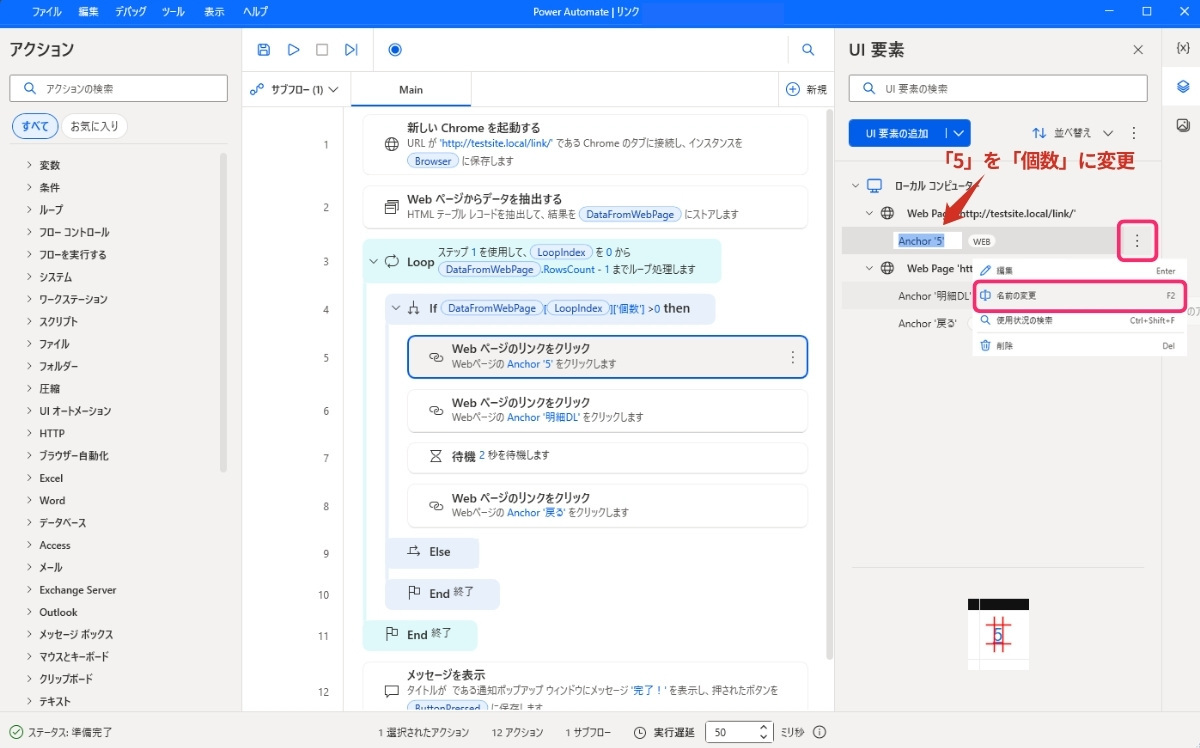Open three-dot menu for Anchor '5'

coord(1137,240)
